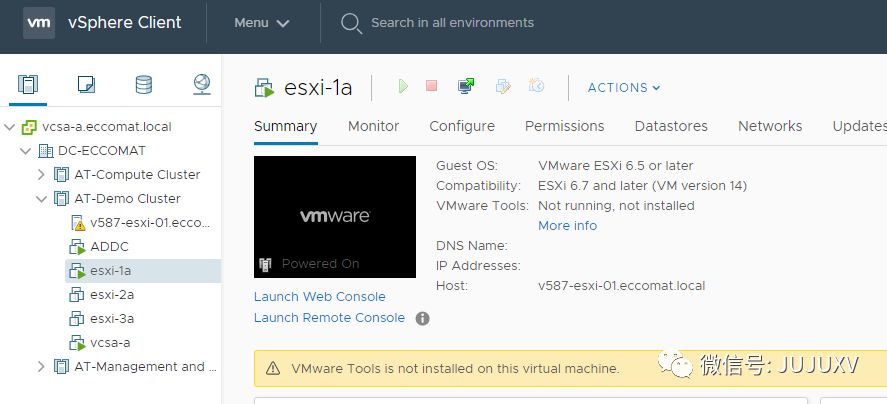Click the info icon beside Launch Remote Console
The image size is (887, 404).
tap(423, 318)
